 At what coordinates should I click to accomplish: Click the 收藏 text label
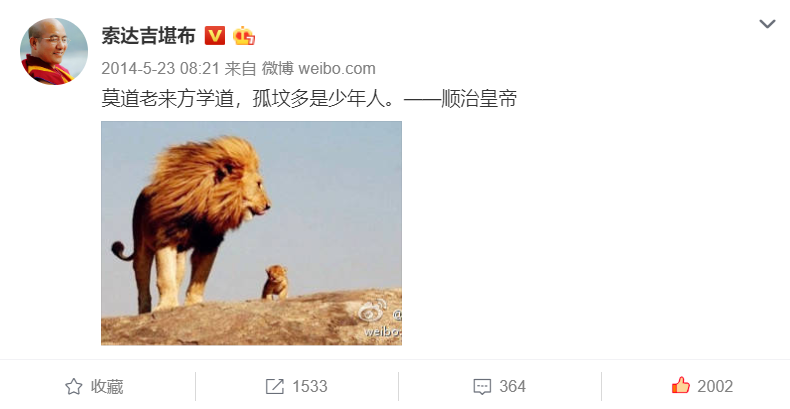point(107,386)
